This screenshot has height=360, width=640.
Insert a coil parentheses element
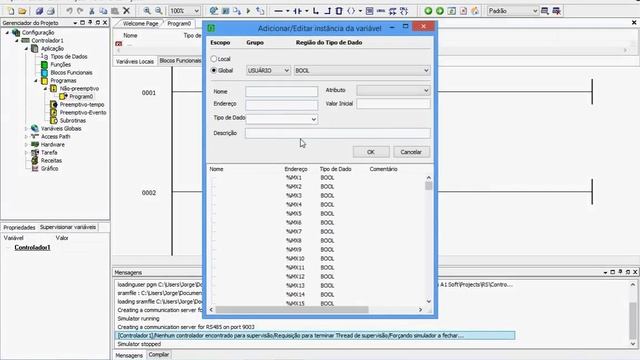point(351,11)
